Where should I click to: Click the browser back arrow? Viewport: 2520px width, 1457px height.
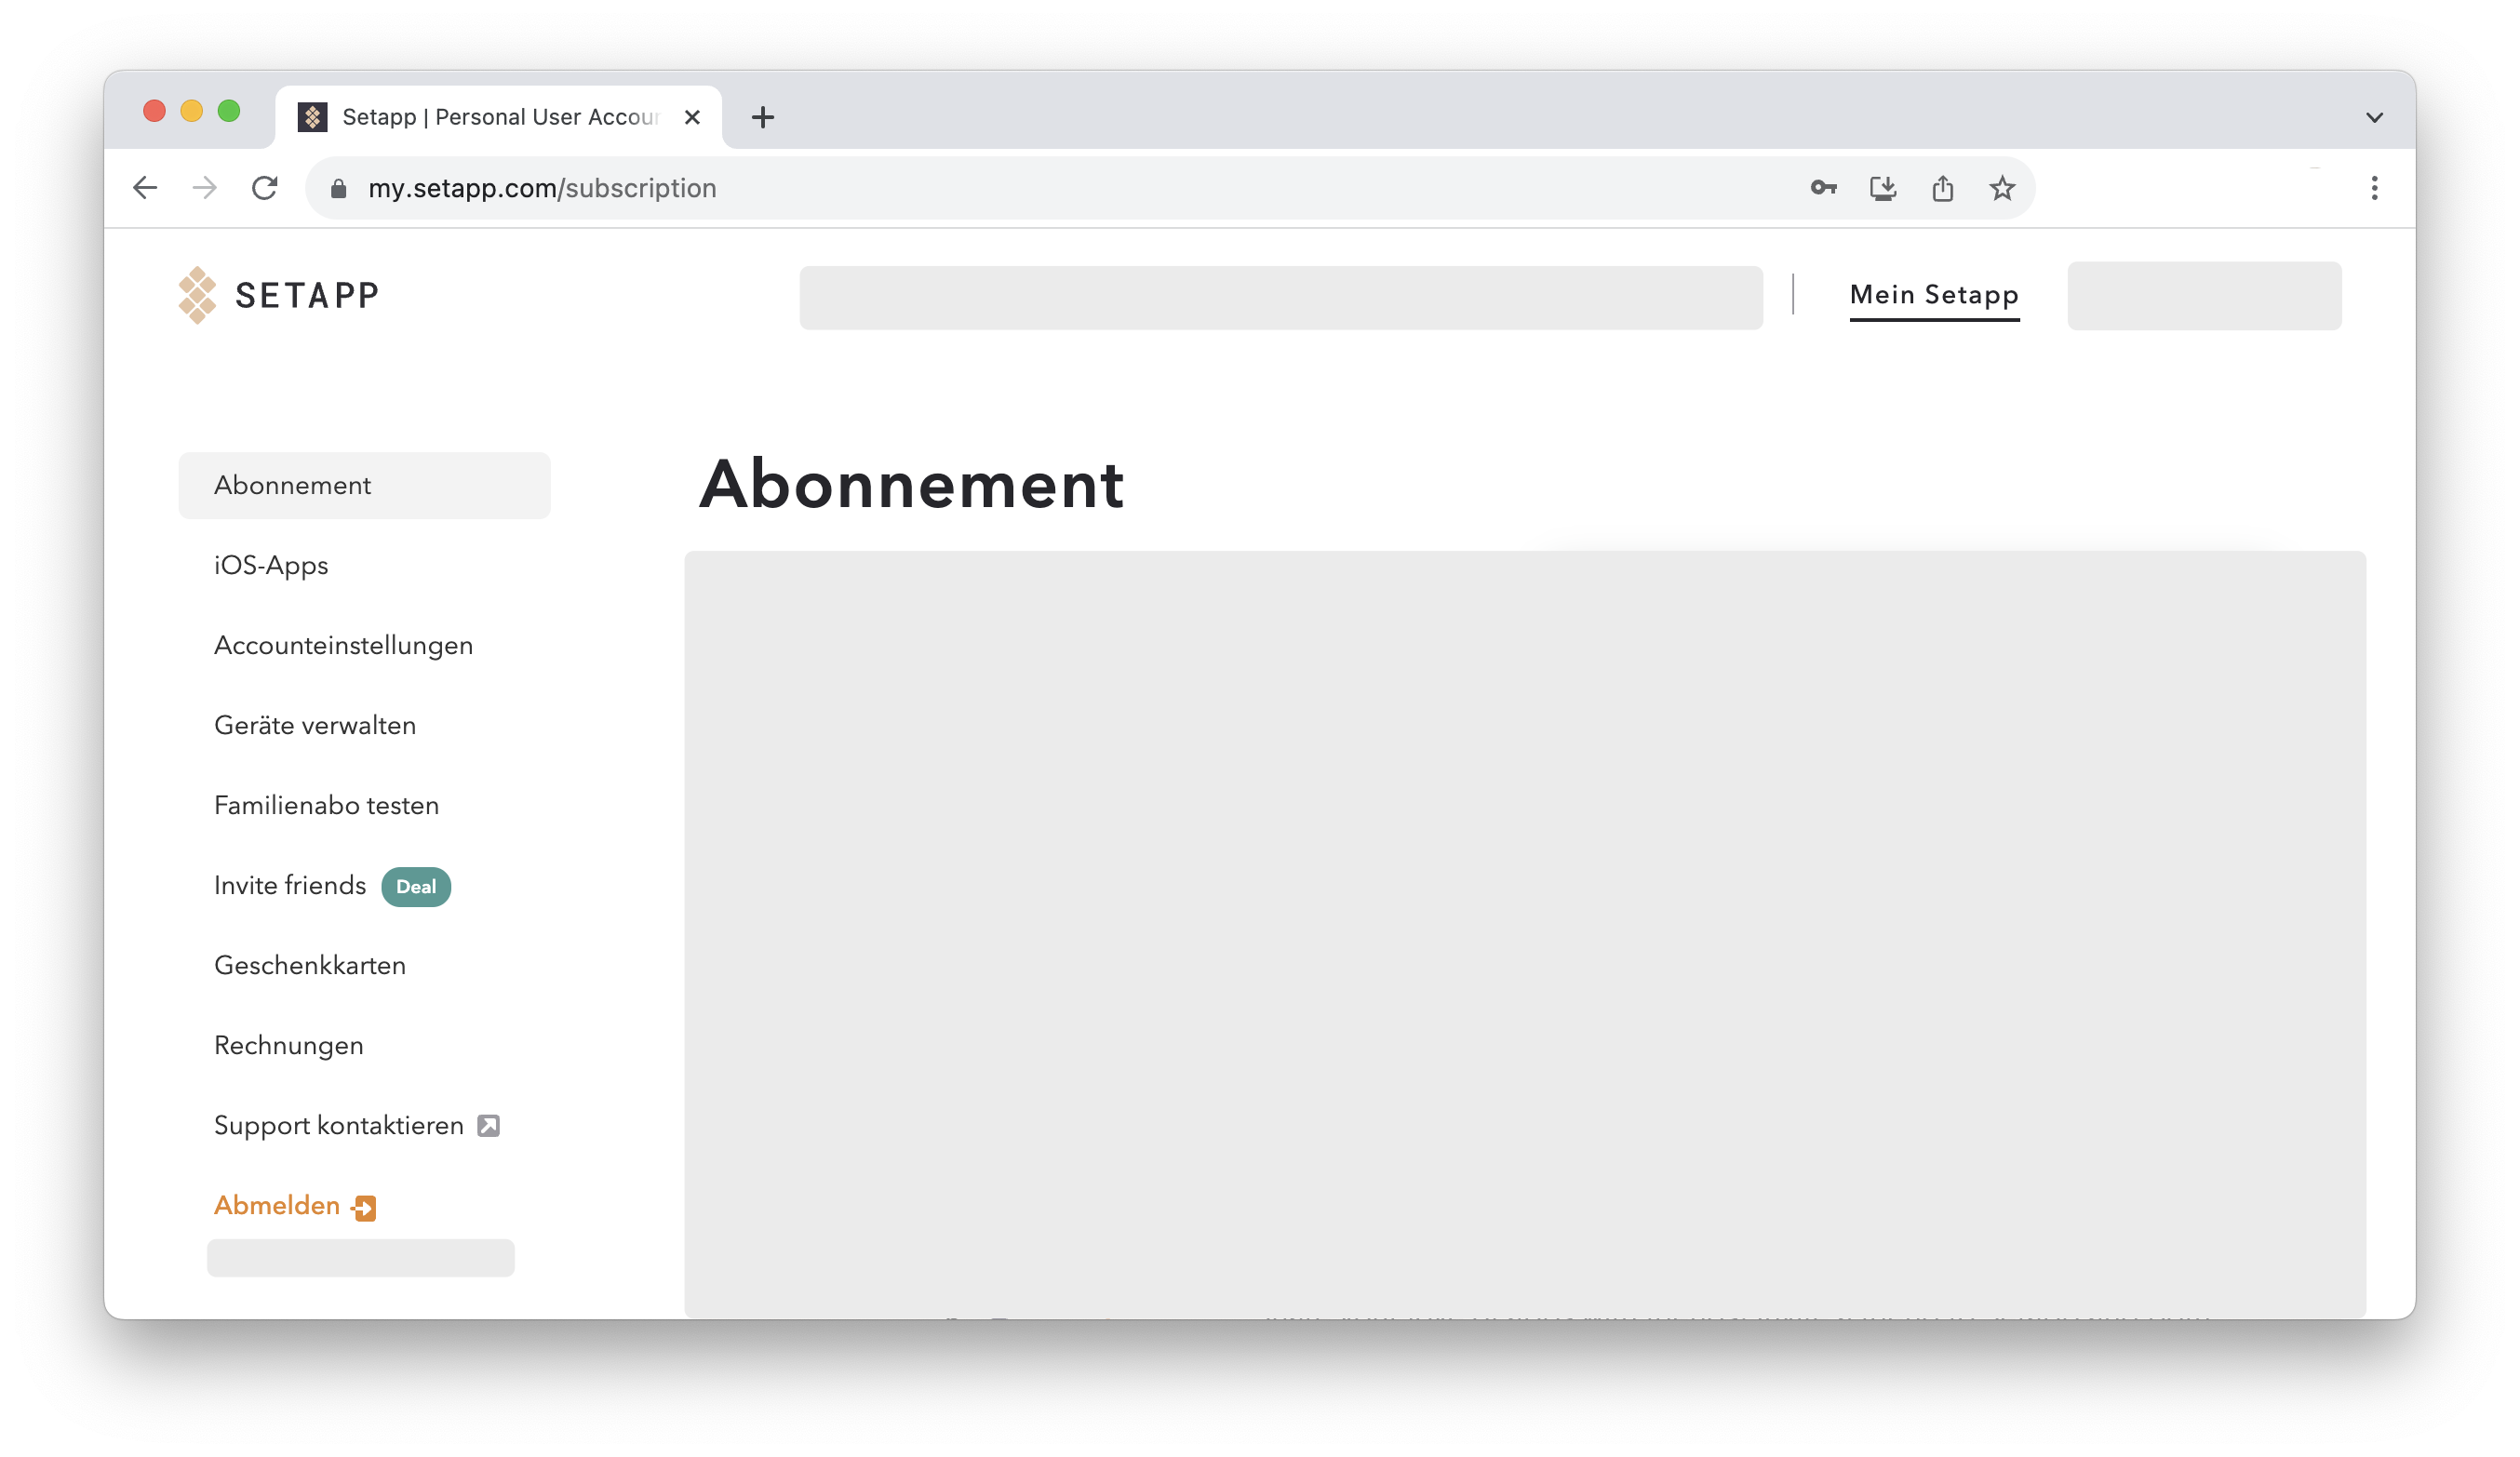click(145, 188)
